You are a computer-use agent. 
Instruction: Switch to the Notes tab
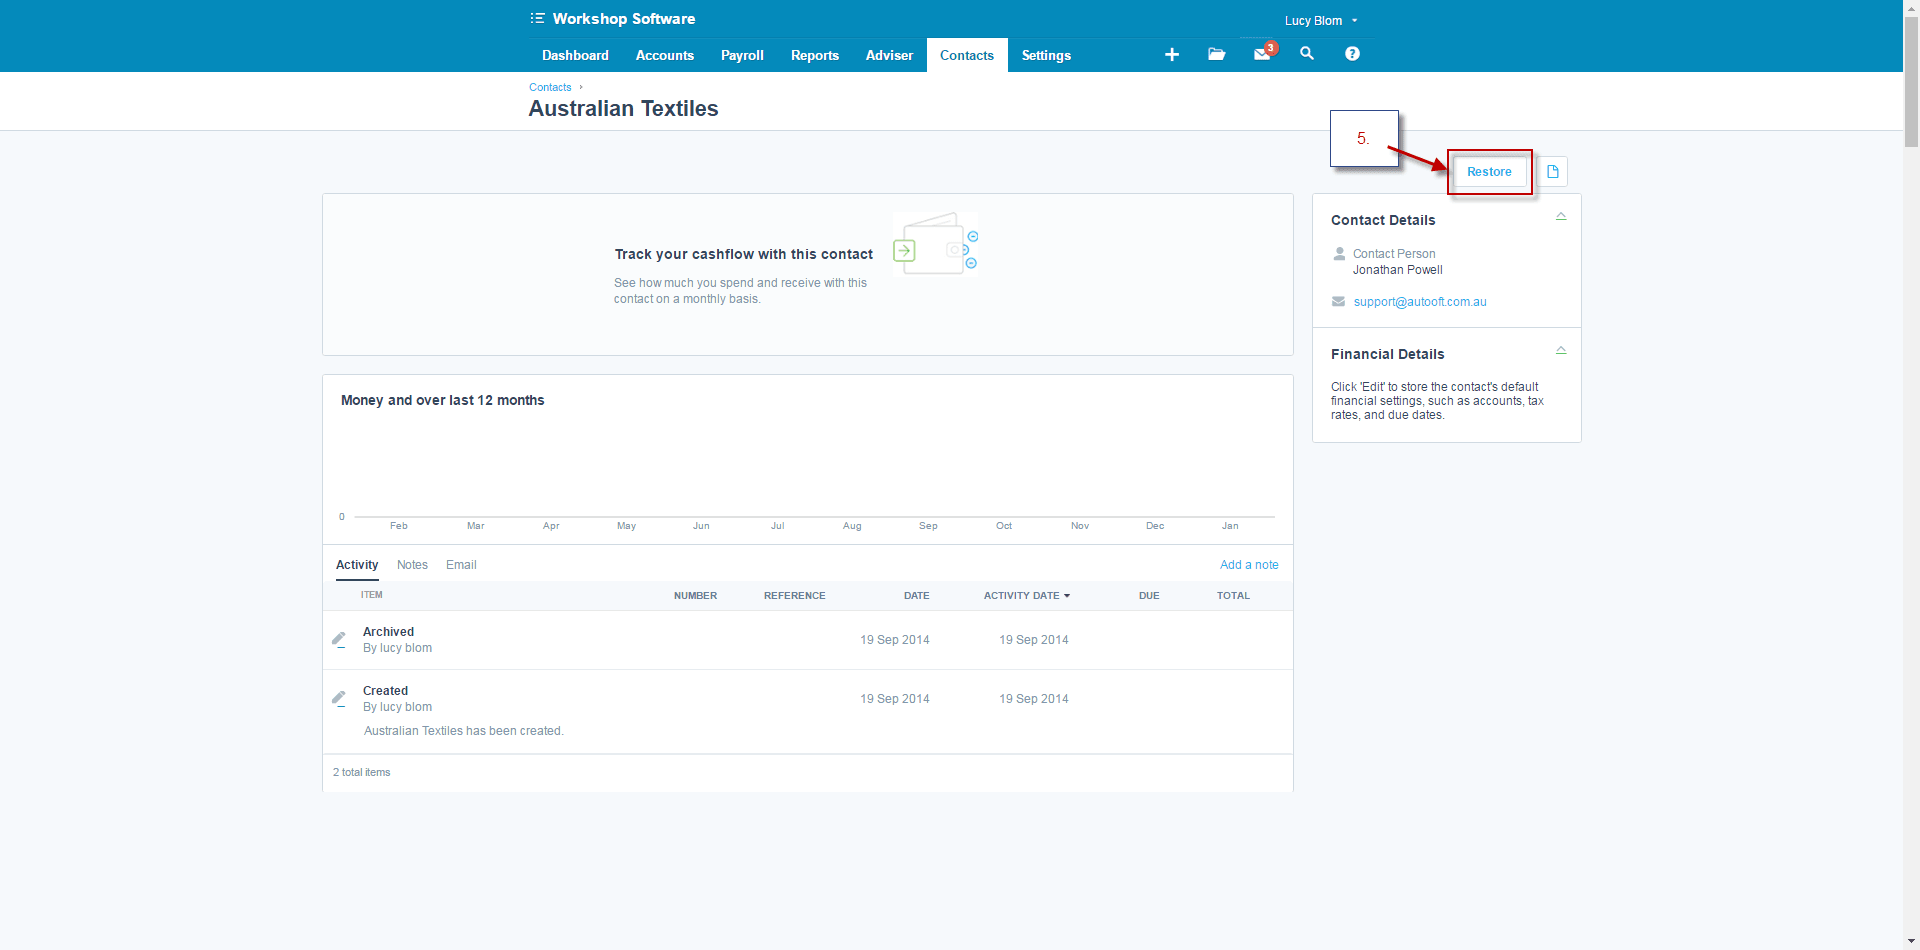point(412,565)
